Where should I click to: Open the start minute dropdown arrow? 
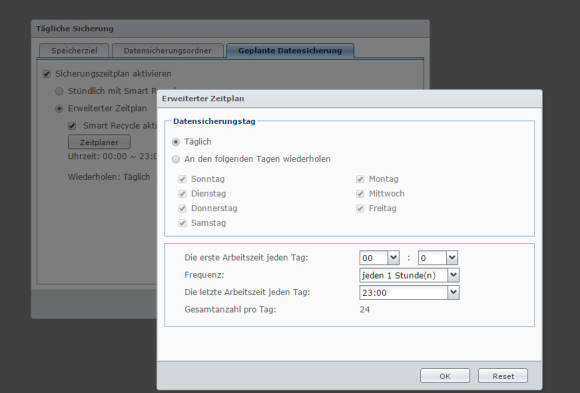pyautogui.click(x=452, y=258)
